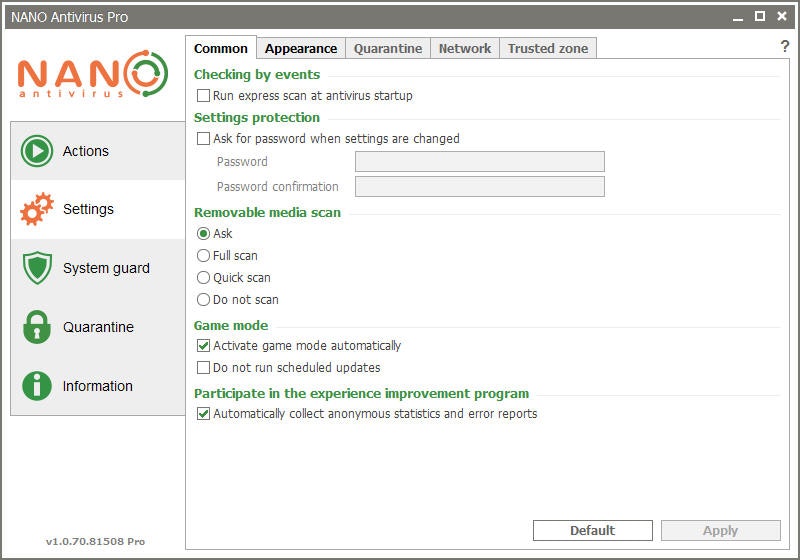Screen dimensions: 800x560
Task: Click the System guard shield icon
Action: tap(37, 268)
